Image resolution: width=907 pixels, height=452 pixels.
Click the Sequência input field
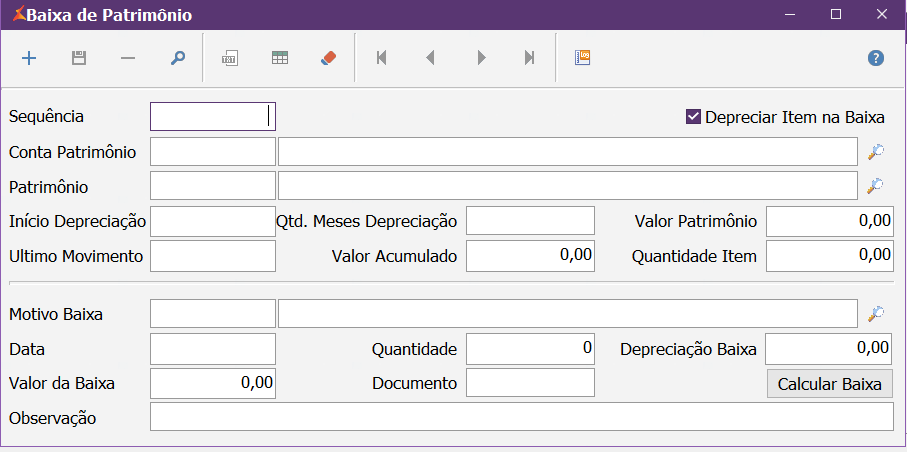[x=212, y=117]
